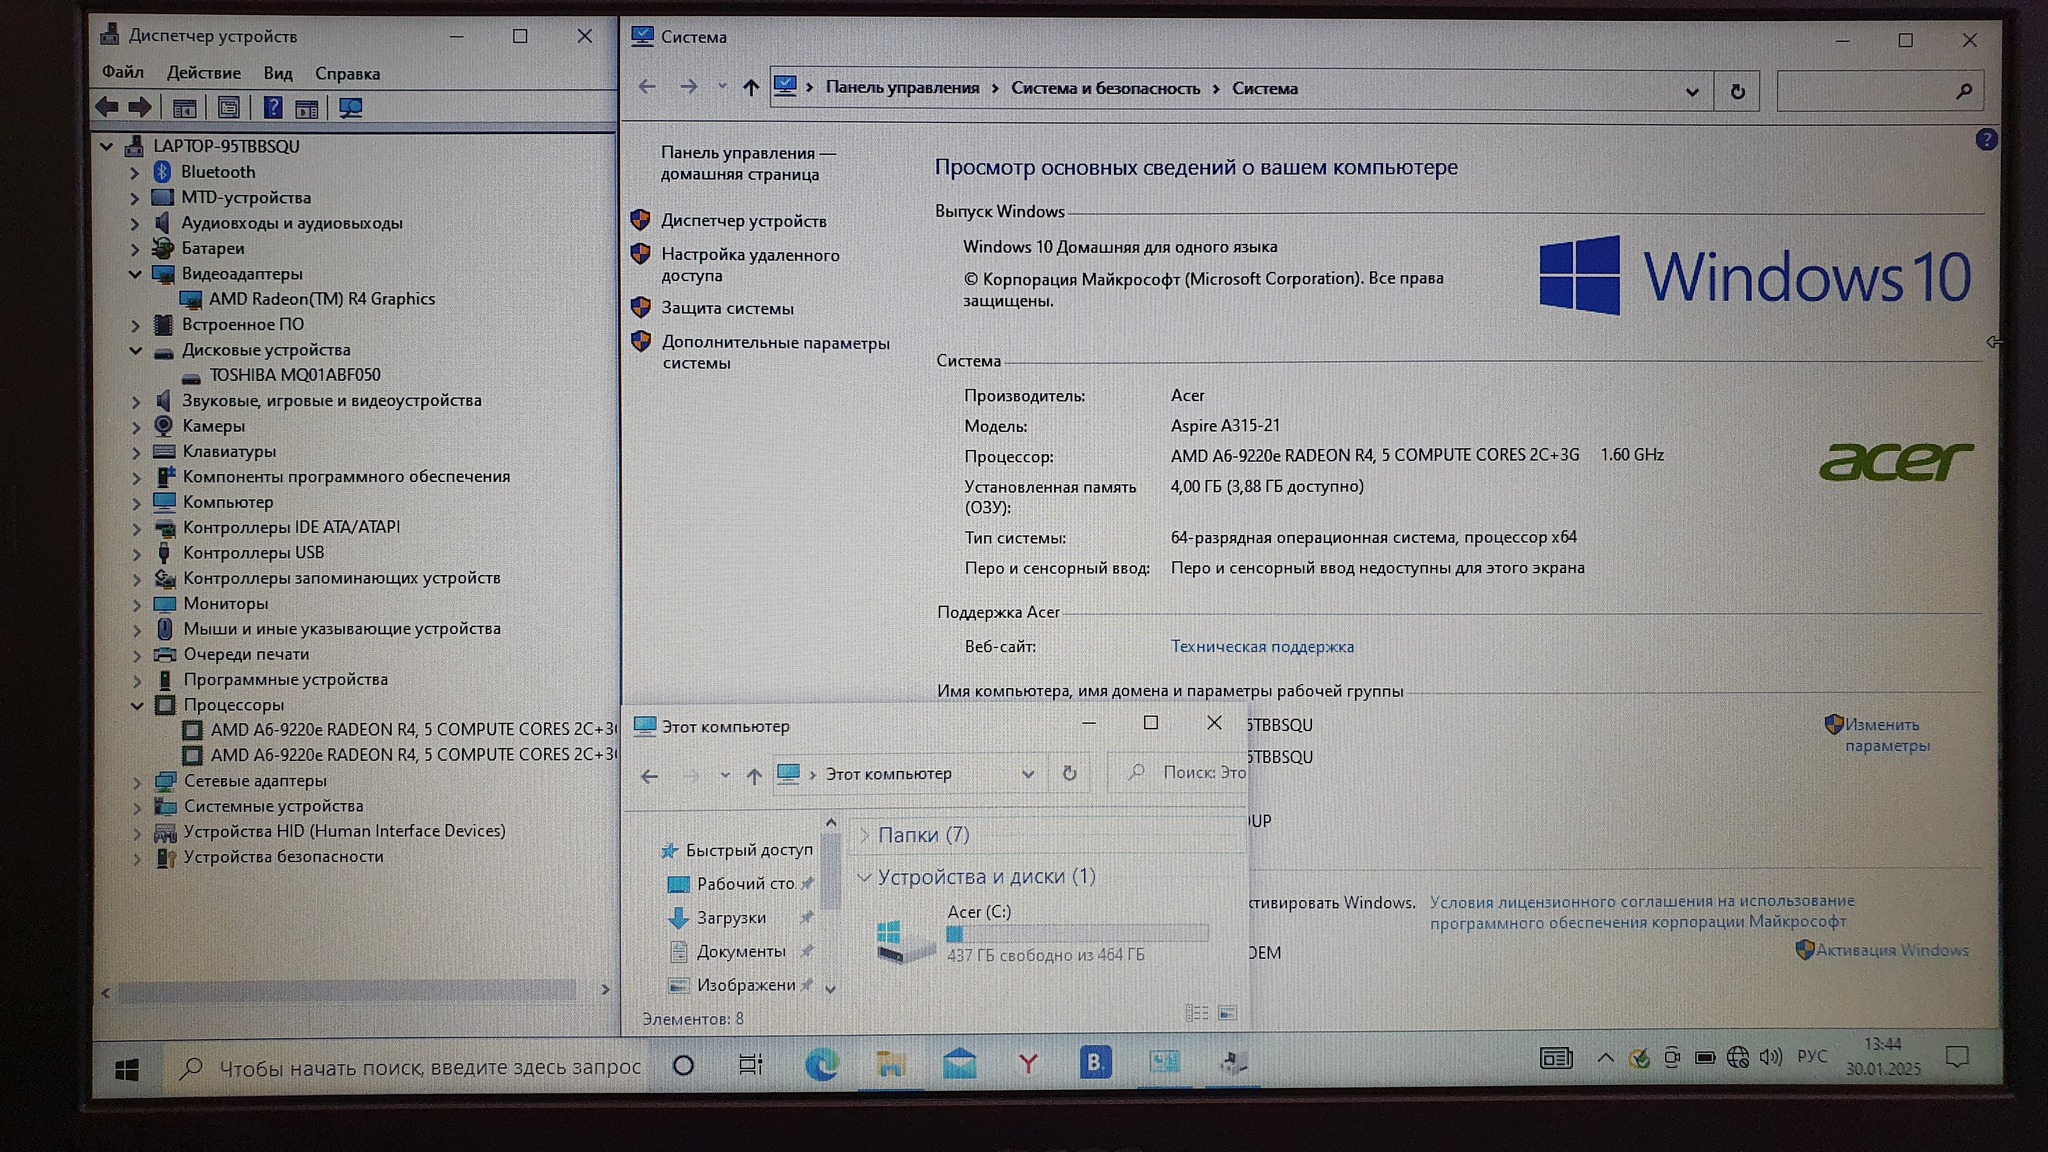
Task: Open Task View on the taskbar
Action: [750, 1065]
